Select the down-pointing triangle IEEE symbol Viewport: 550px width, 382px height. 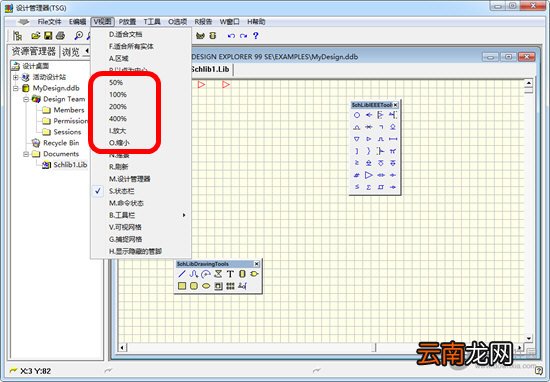[x=357, y=139]
